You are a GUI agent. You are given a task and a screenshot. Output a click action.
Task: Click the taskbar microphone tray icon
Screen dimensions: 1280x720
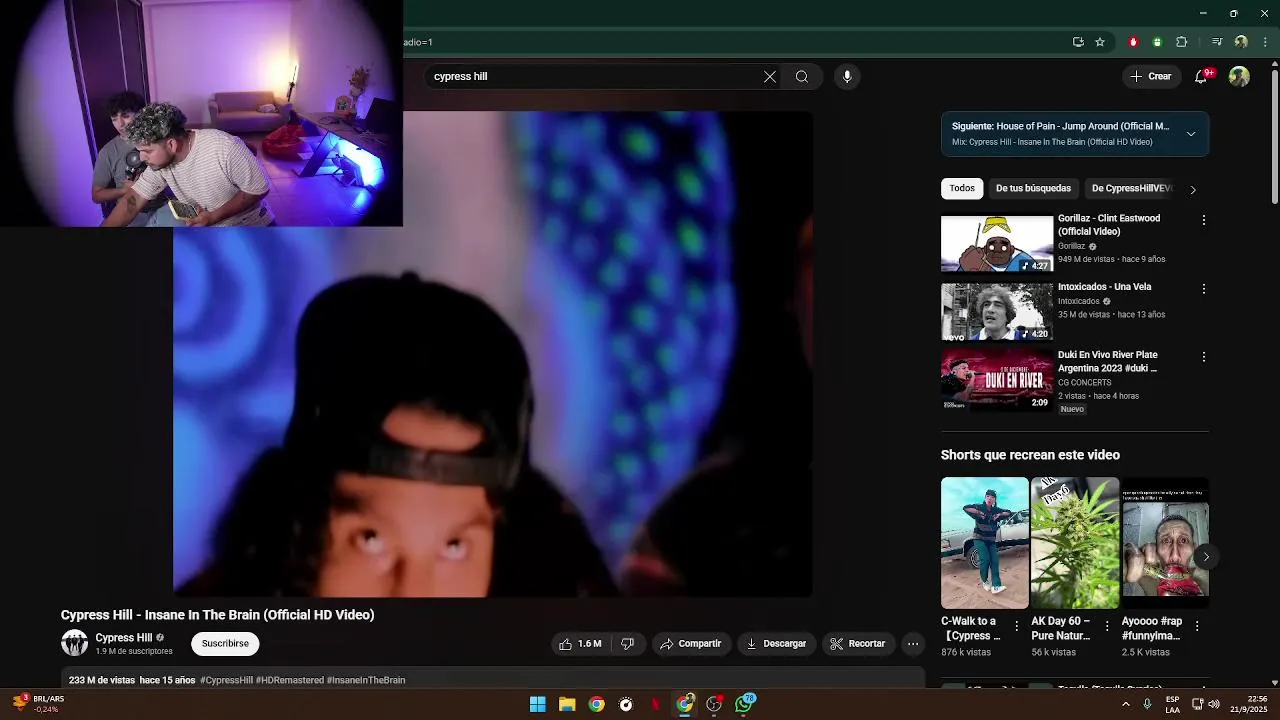1147,704
